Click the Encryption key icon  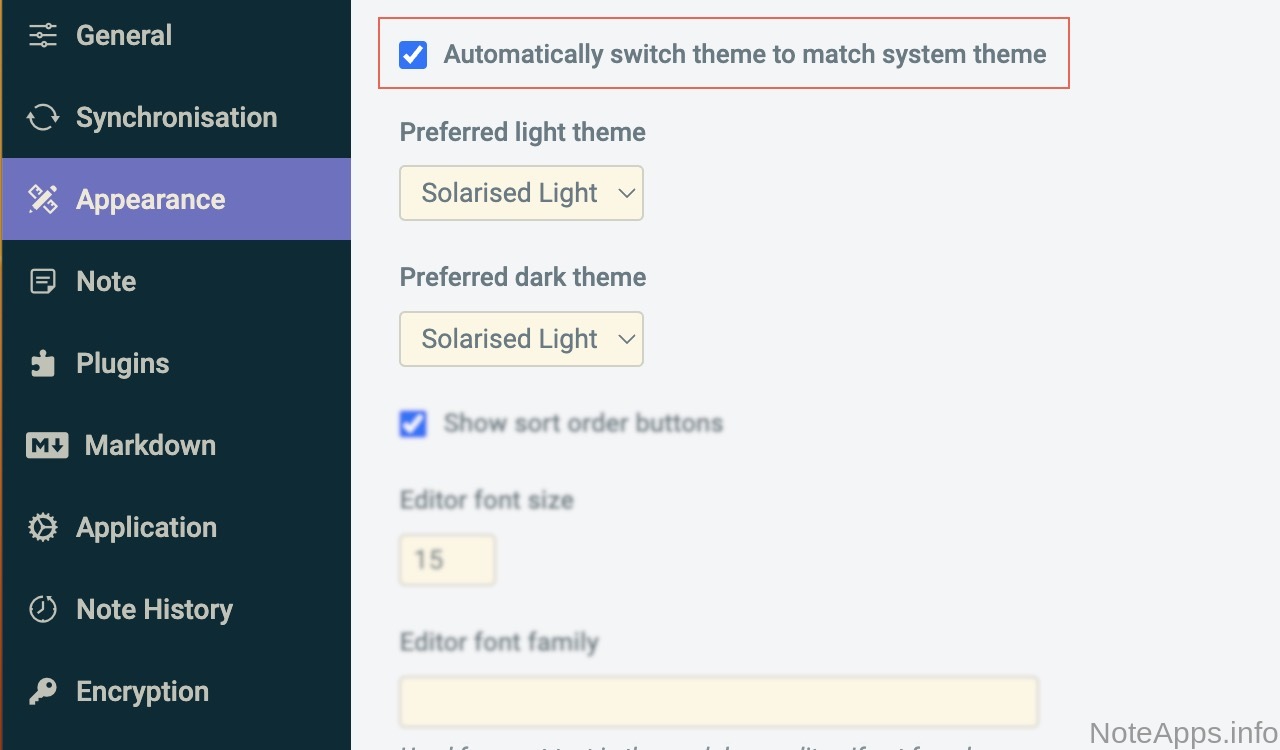pos(43,692)
